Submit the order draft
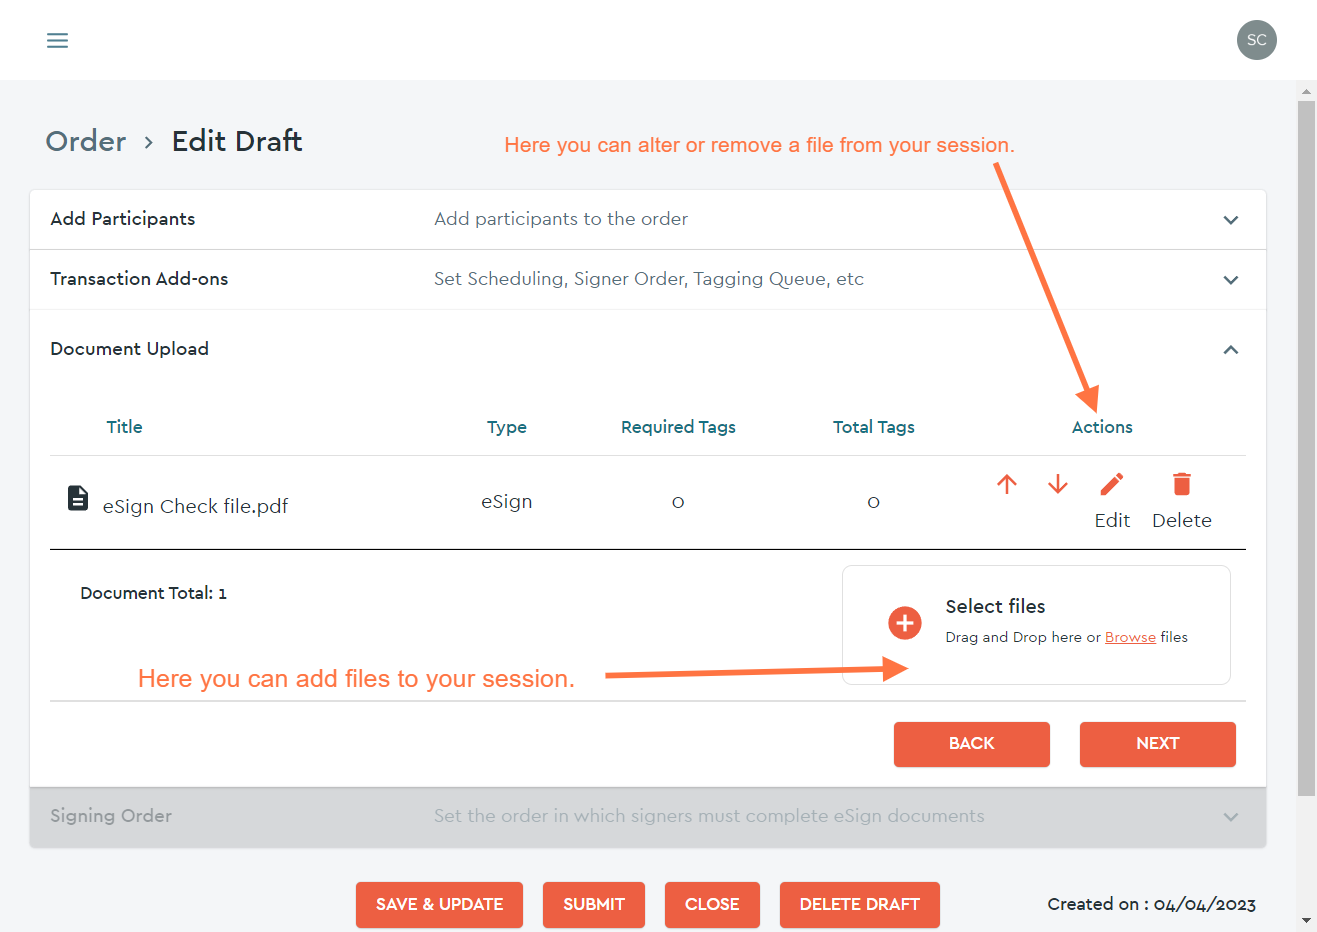This screenshot has height=932, width=1317. 594,905
